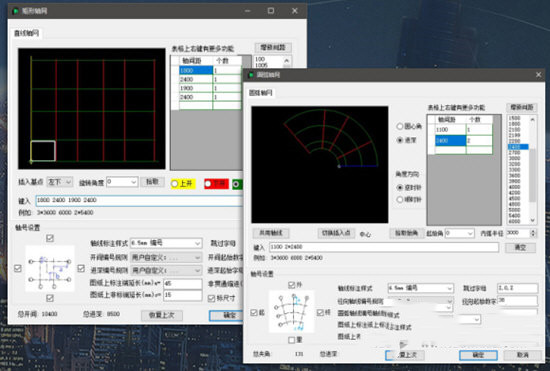Click the input field showing 15
The width and height of the screenshot is (550, 371).
click(183, 295)
